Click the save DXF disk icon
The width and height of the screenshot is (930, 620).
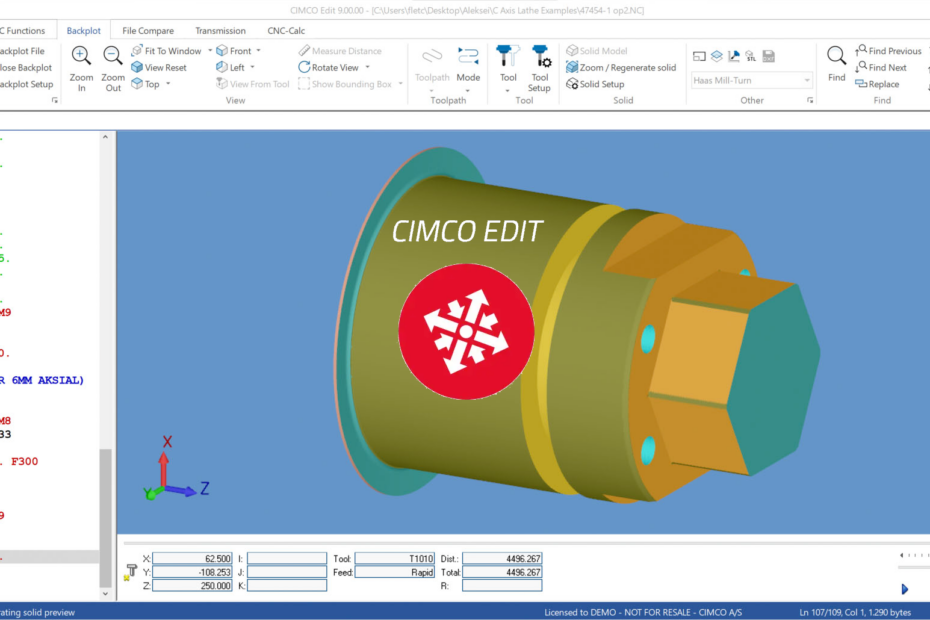click(x=769, y=56)
